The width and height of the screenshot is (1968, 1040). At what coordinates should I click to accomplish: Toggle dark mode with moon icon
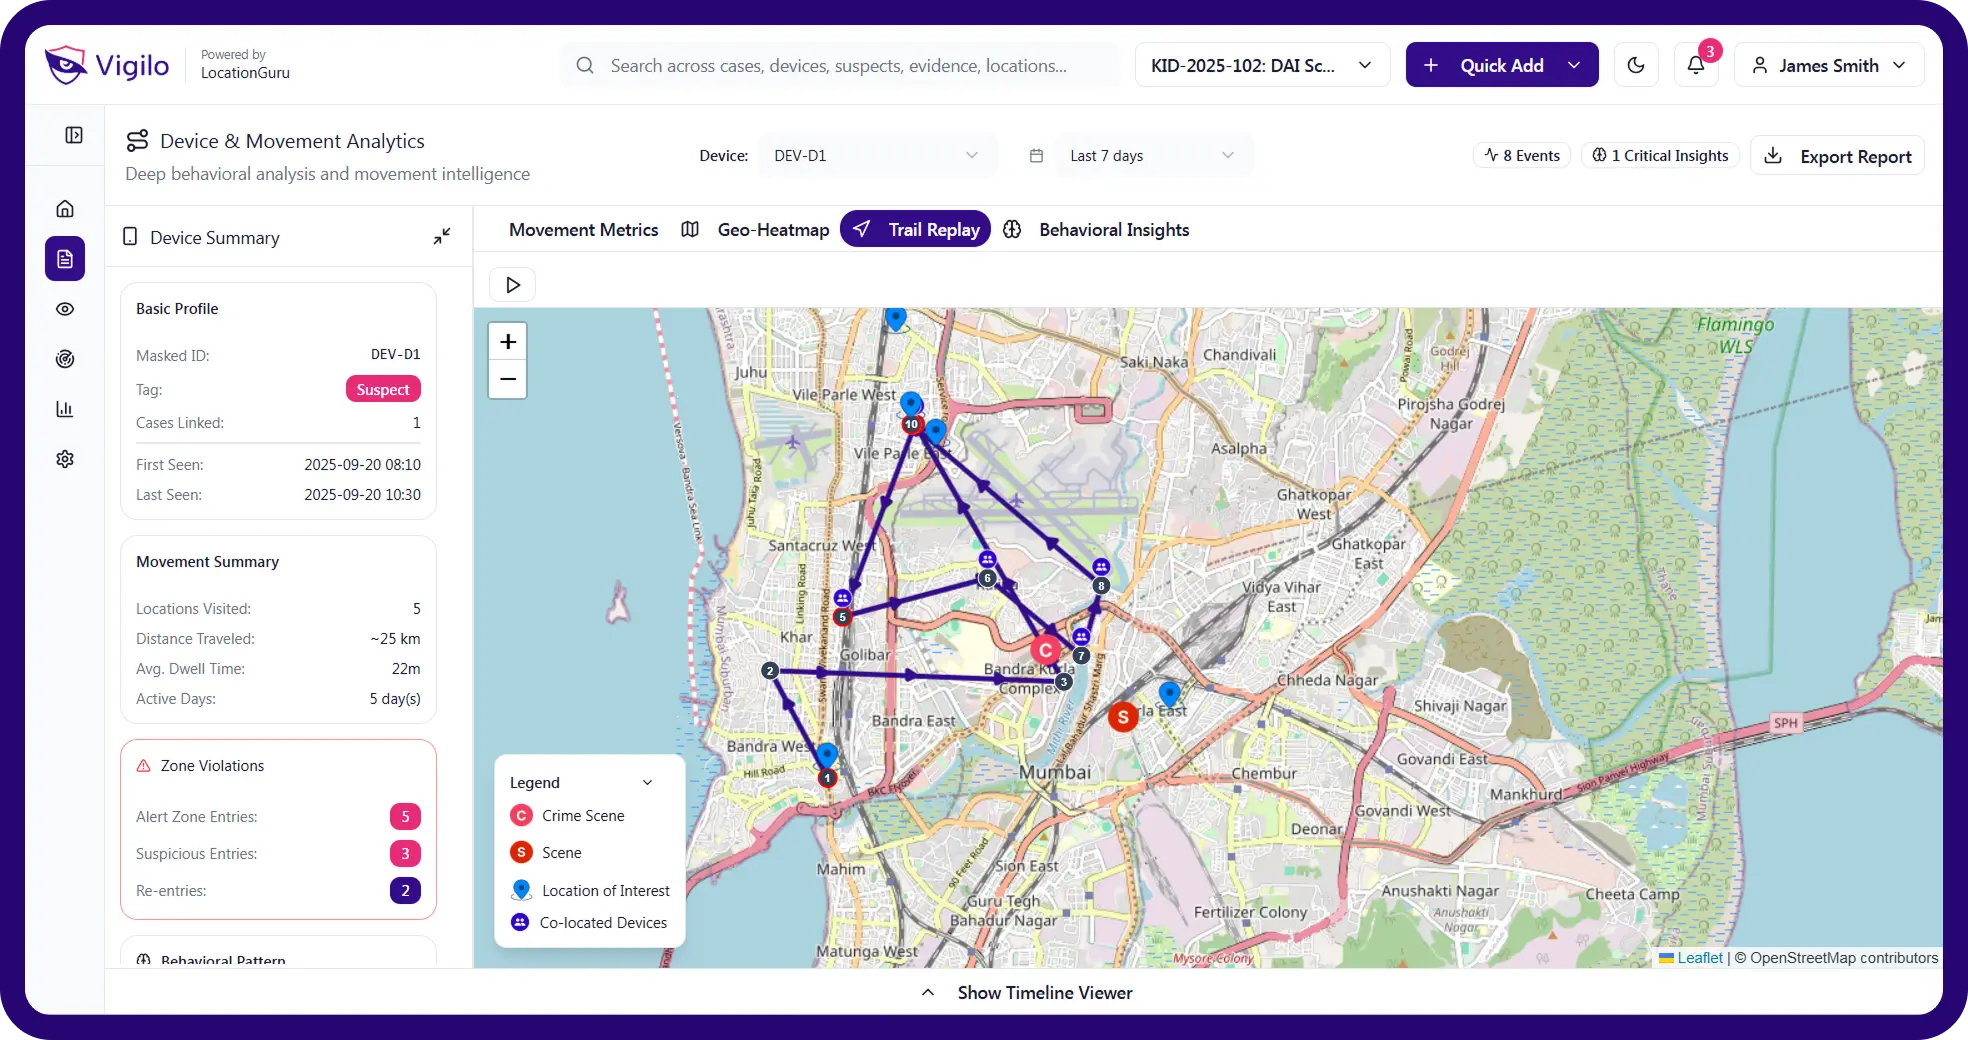point(1636,65)
